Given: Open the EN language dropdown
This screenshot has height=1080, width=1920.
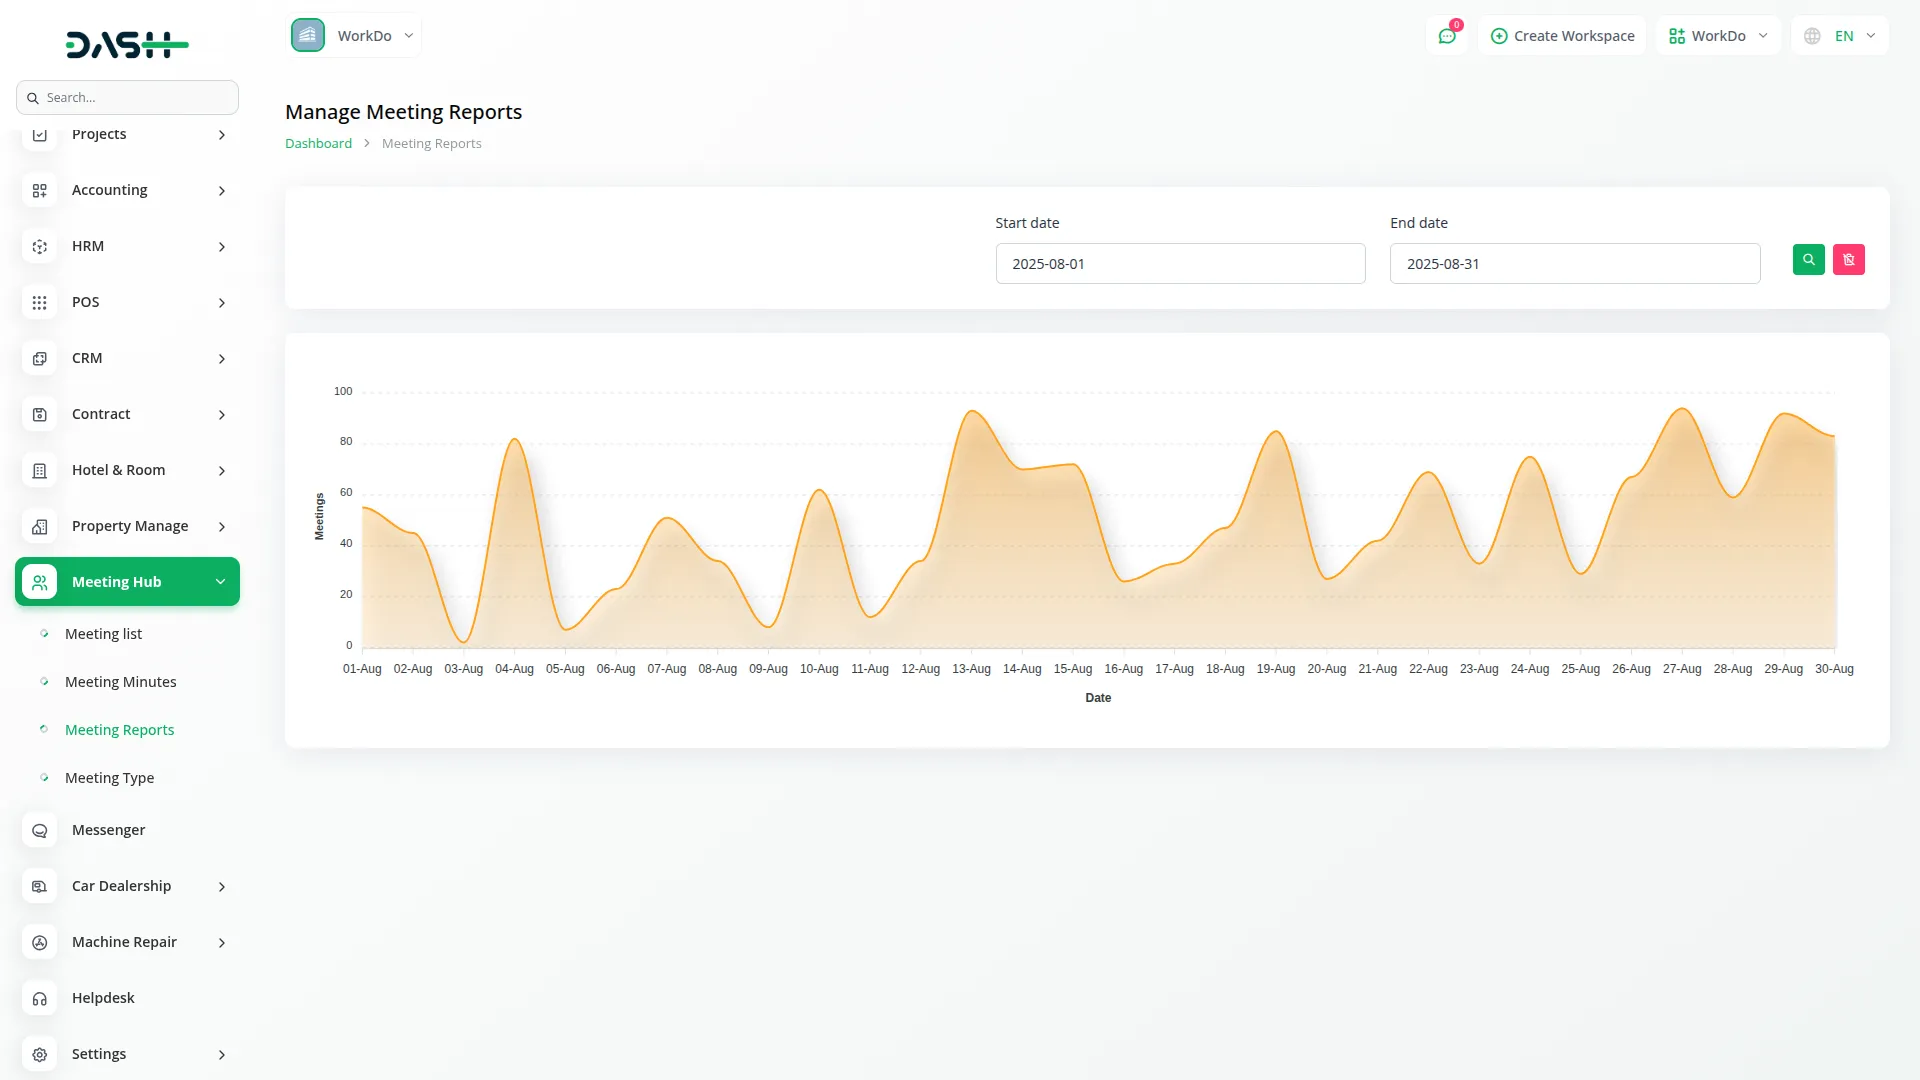Looking at the screenshot, I should pyautogui.click(x=1840, y=36).
